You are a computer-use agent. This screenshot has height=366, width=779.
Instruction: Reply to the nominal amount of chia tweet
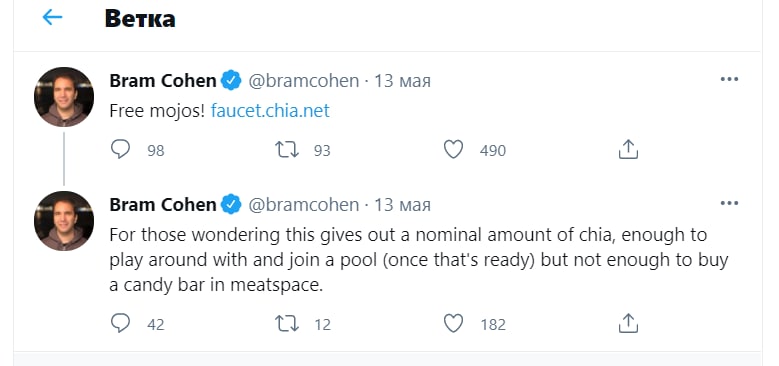[120, 323]
